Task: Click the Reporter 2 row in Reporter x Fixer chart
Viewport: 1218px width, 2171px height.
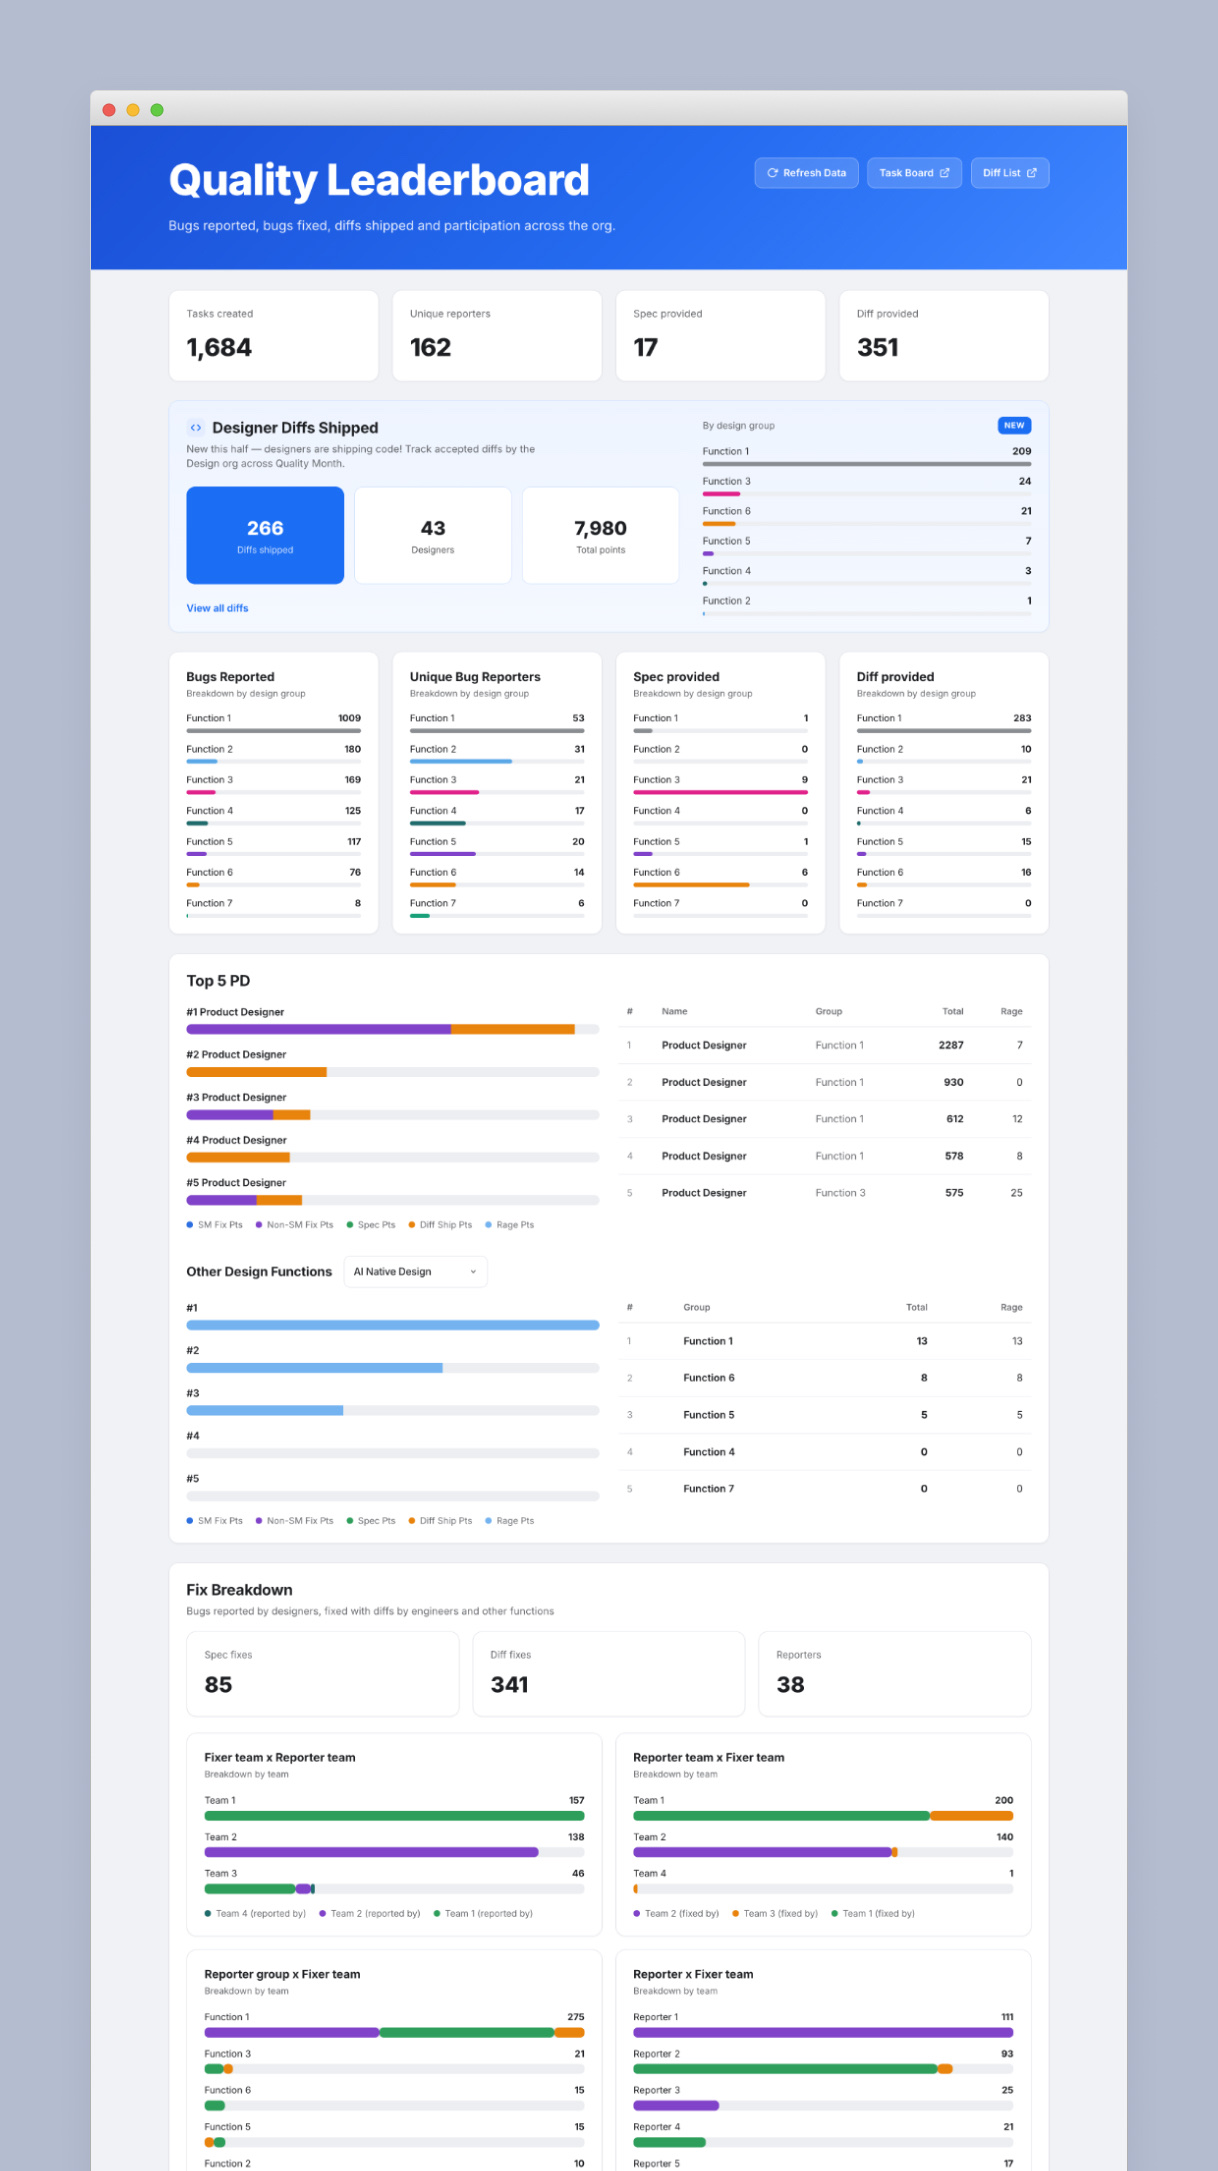Action: (x=823, y=2061)
